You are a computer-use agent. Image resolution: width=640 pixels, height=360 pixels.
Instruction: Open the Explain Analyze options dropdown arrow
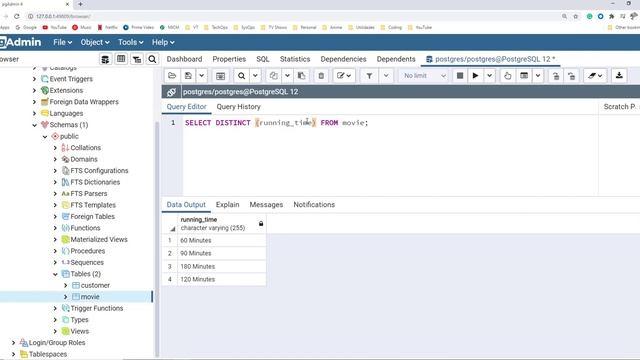click(x=538, y=76)
